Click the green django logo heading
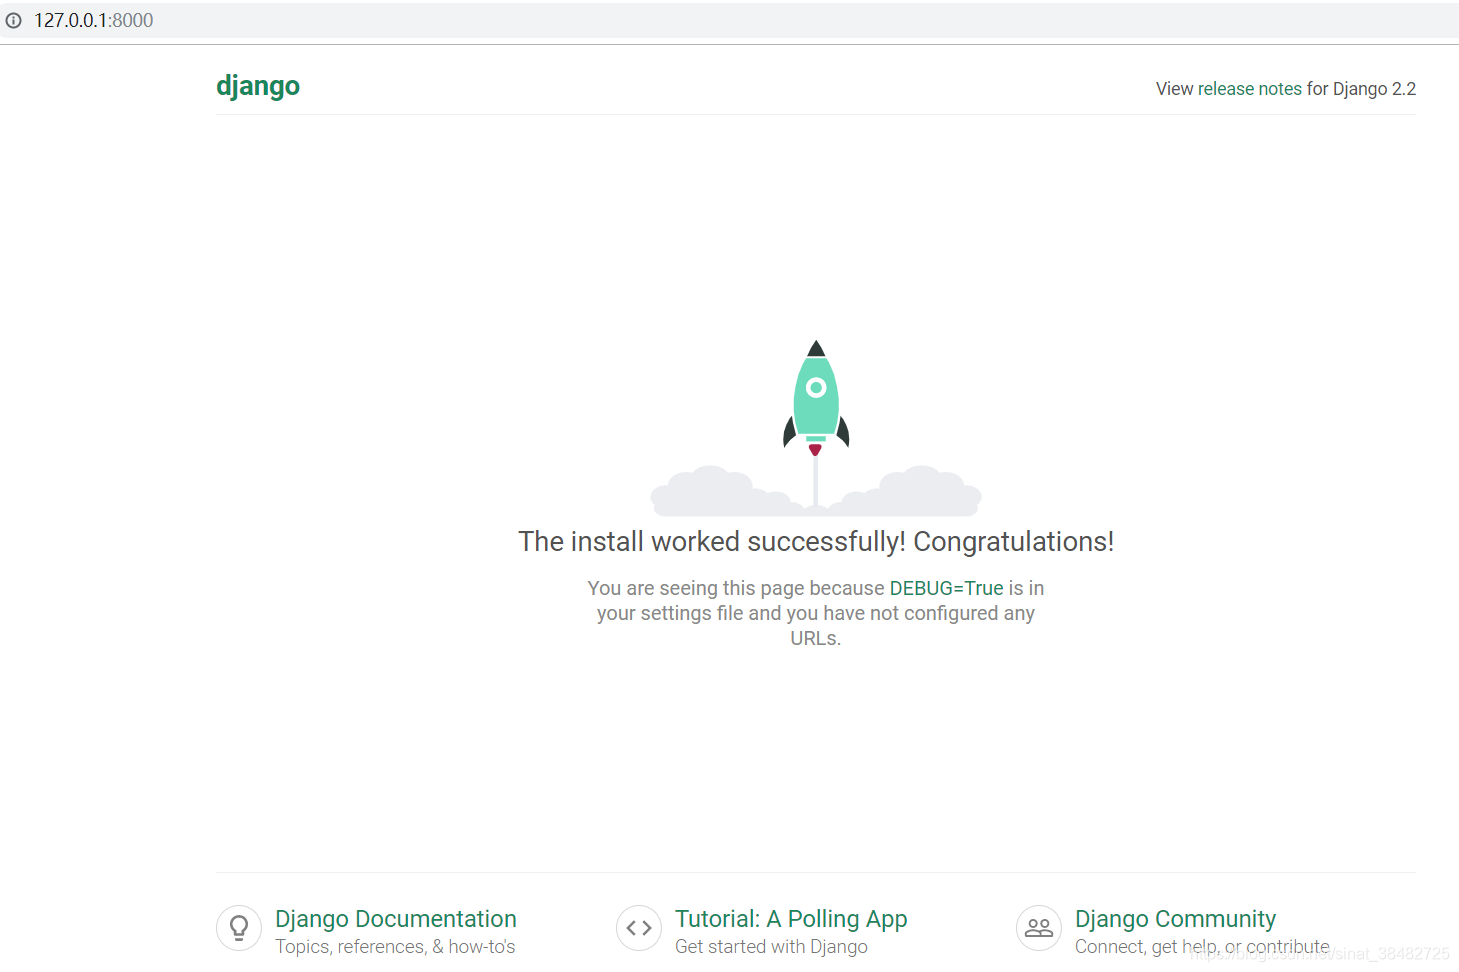Image resolution: width=1459 pixels, height=972 pixels. [x=258, y=86]
